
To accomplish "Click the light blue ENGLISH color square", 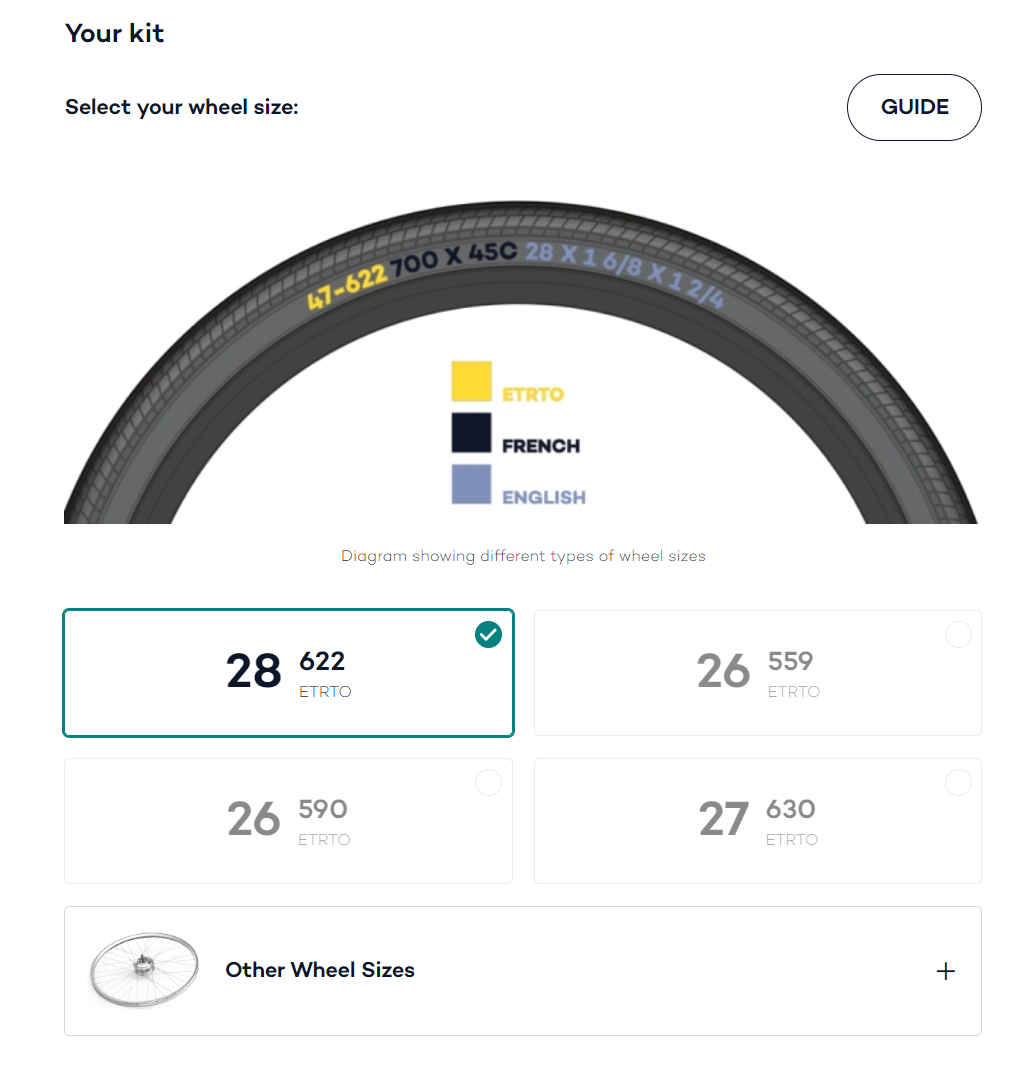I will pos(471,484).
